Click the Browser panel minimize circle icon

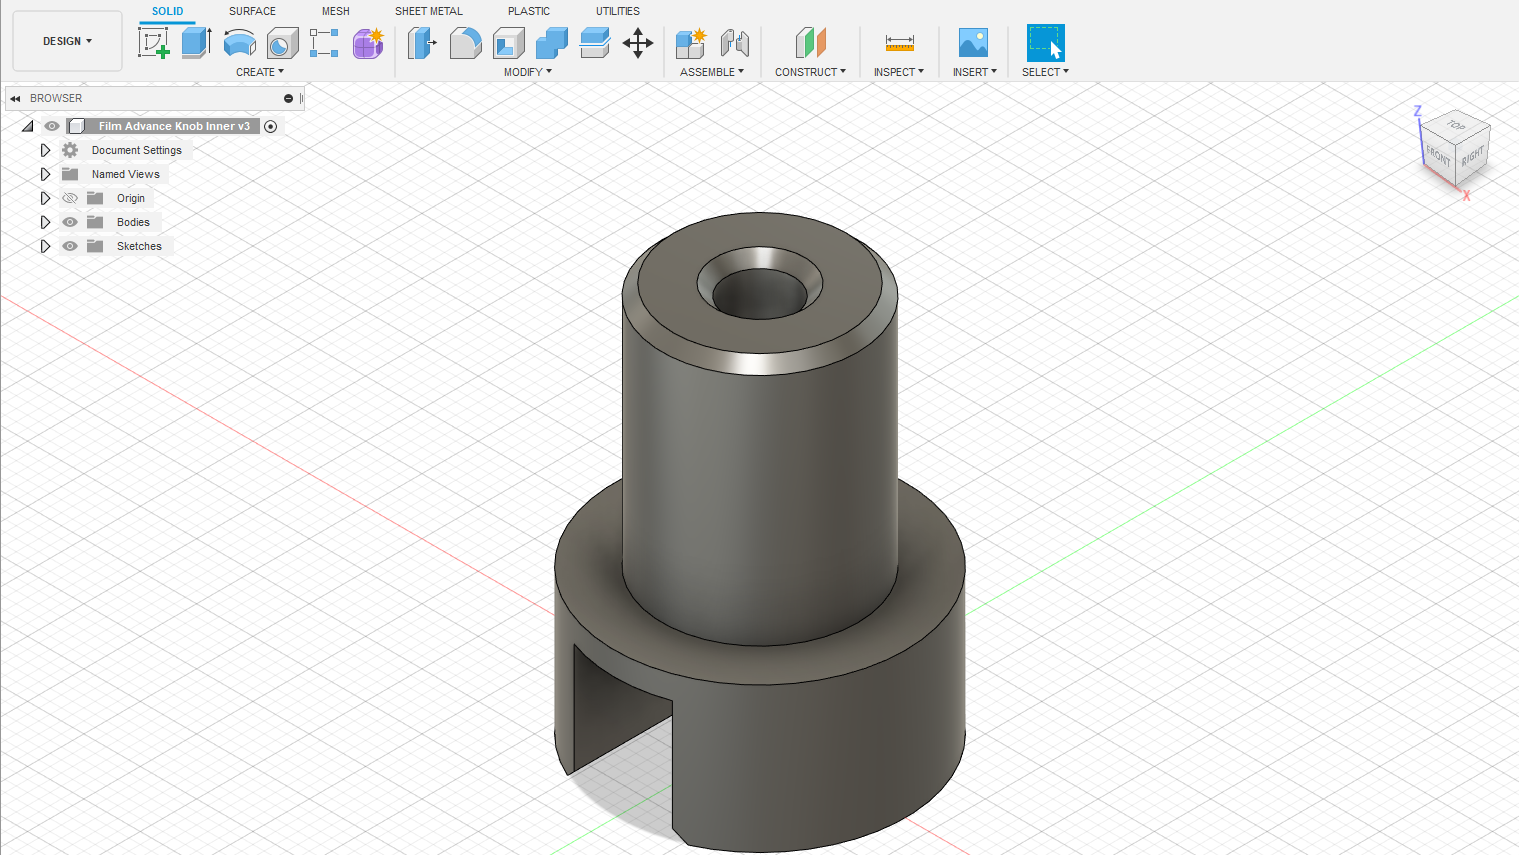pyautogui.click(x=288, y=98)
